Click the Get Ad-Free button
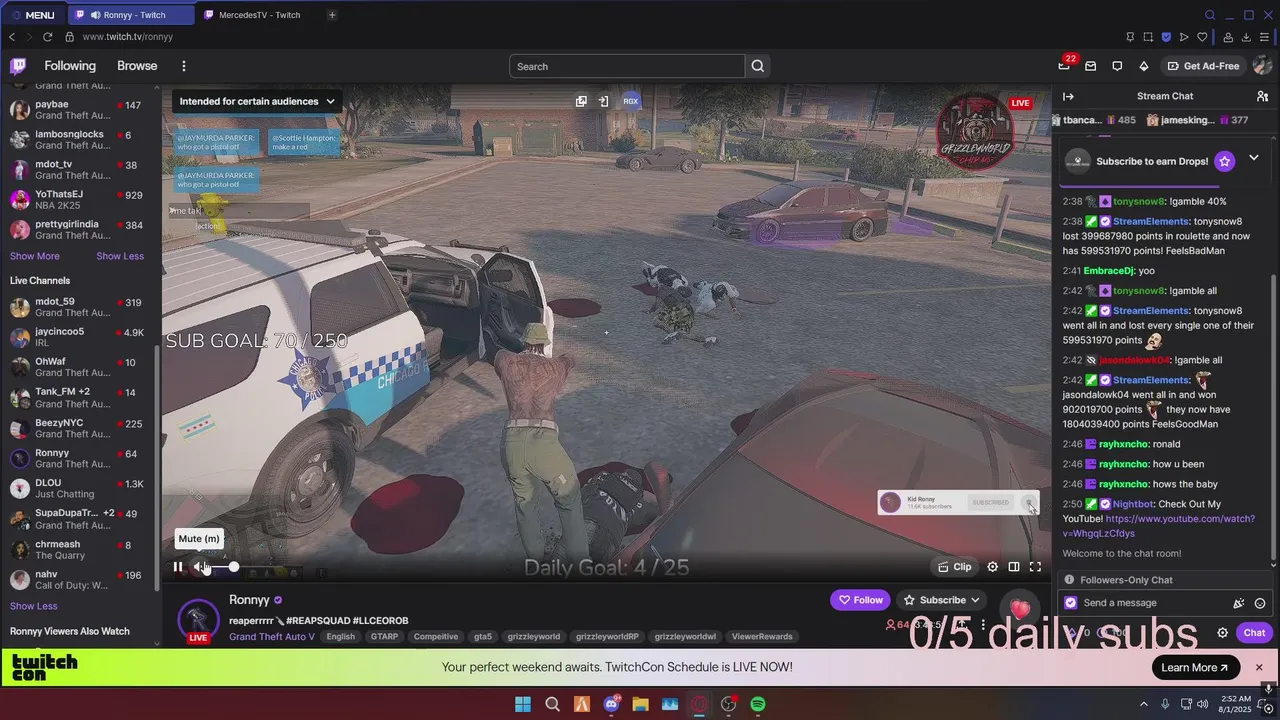Viewport: 1280px width, 720px height. pos(1203,66)
